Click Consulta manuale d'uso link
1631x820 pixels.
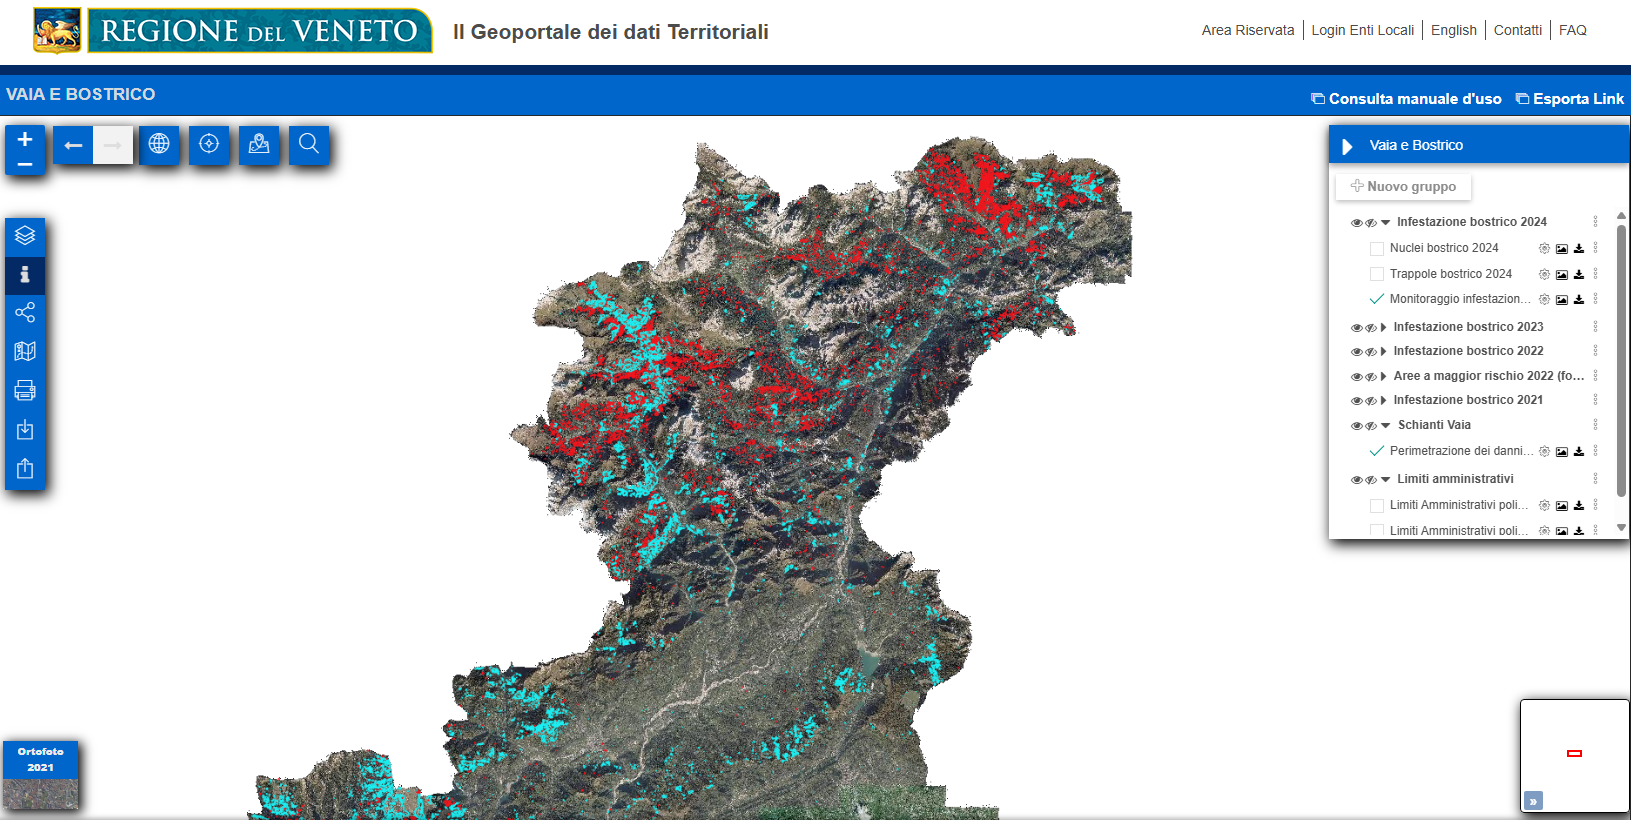pyautogui.click(x=1406, y=99)
